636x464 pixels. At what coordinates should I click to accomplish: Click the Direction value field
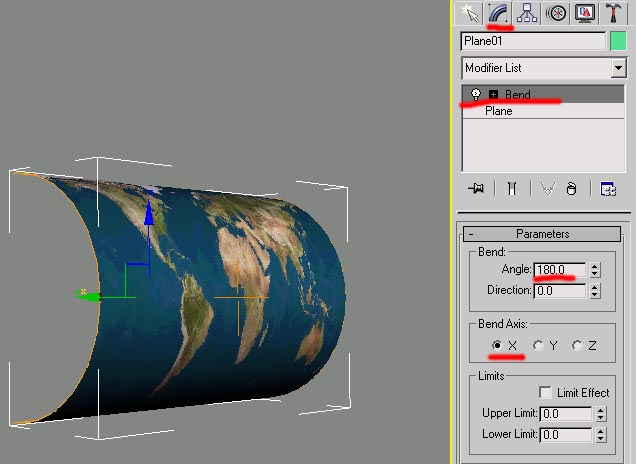559,290
